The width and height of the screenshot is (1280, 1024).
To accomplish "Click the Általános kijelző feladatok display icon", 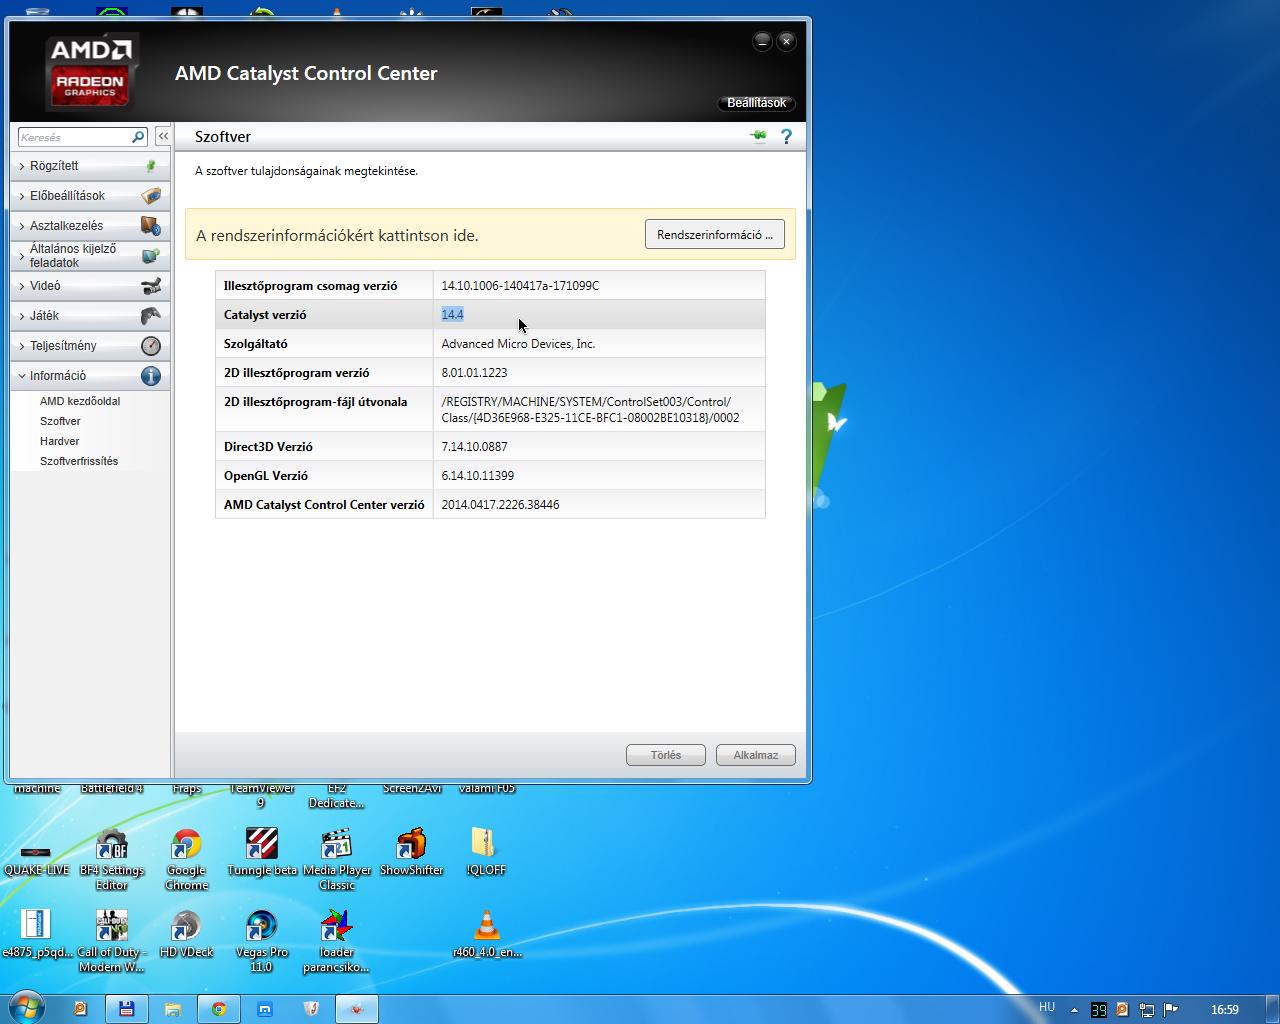I will (151, 256).
